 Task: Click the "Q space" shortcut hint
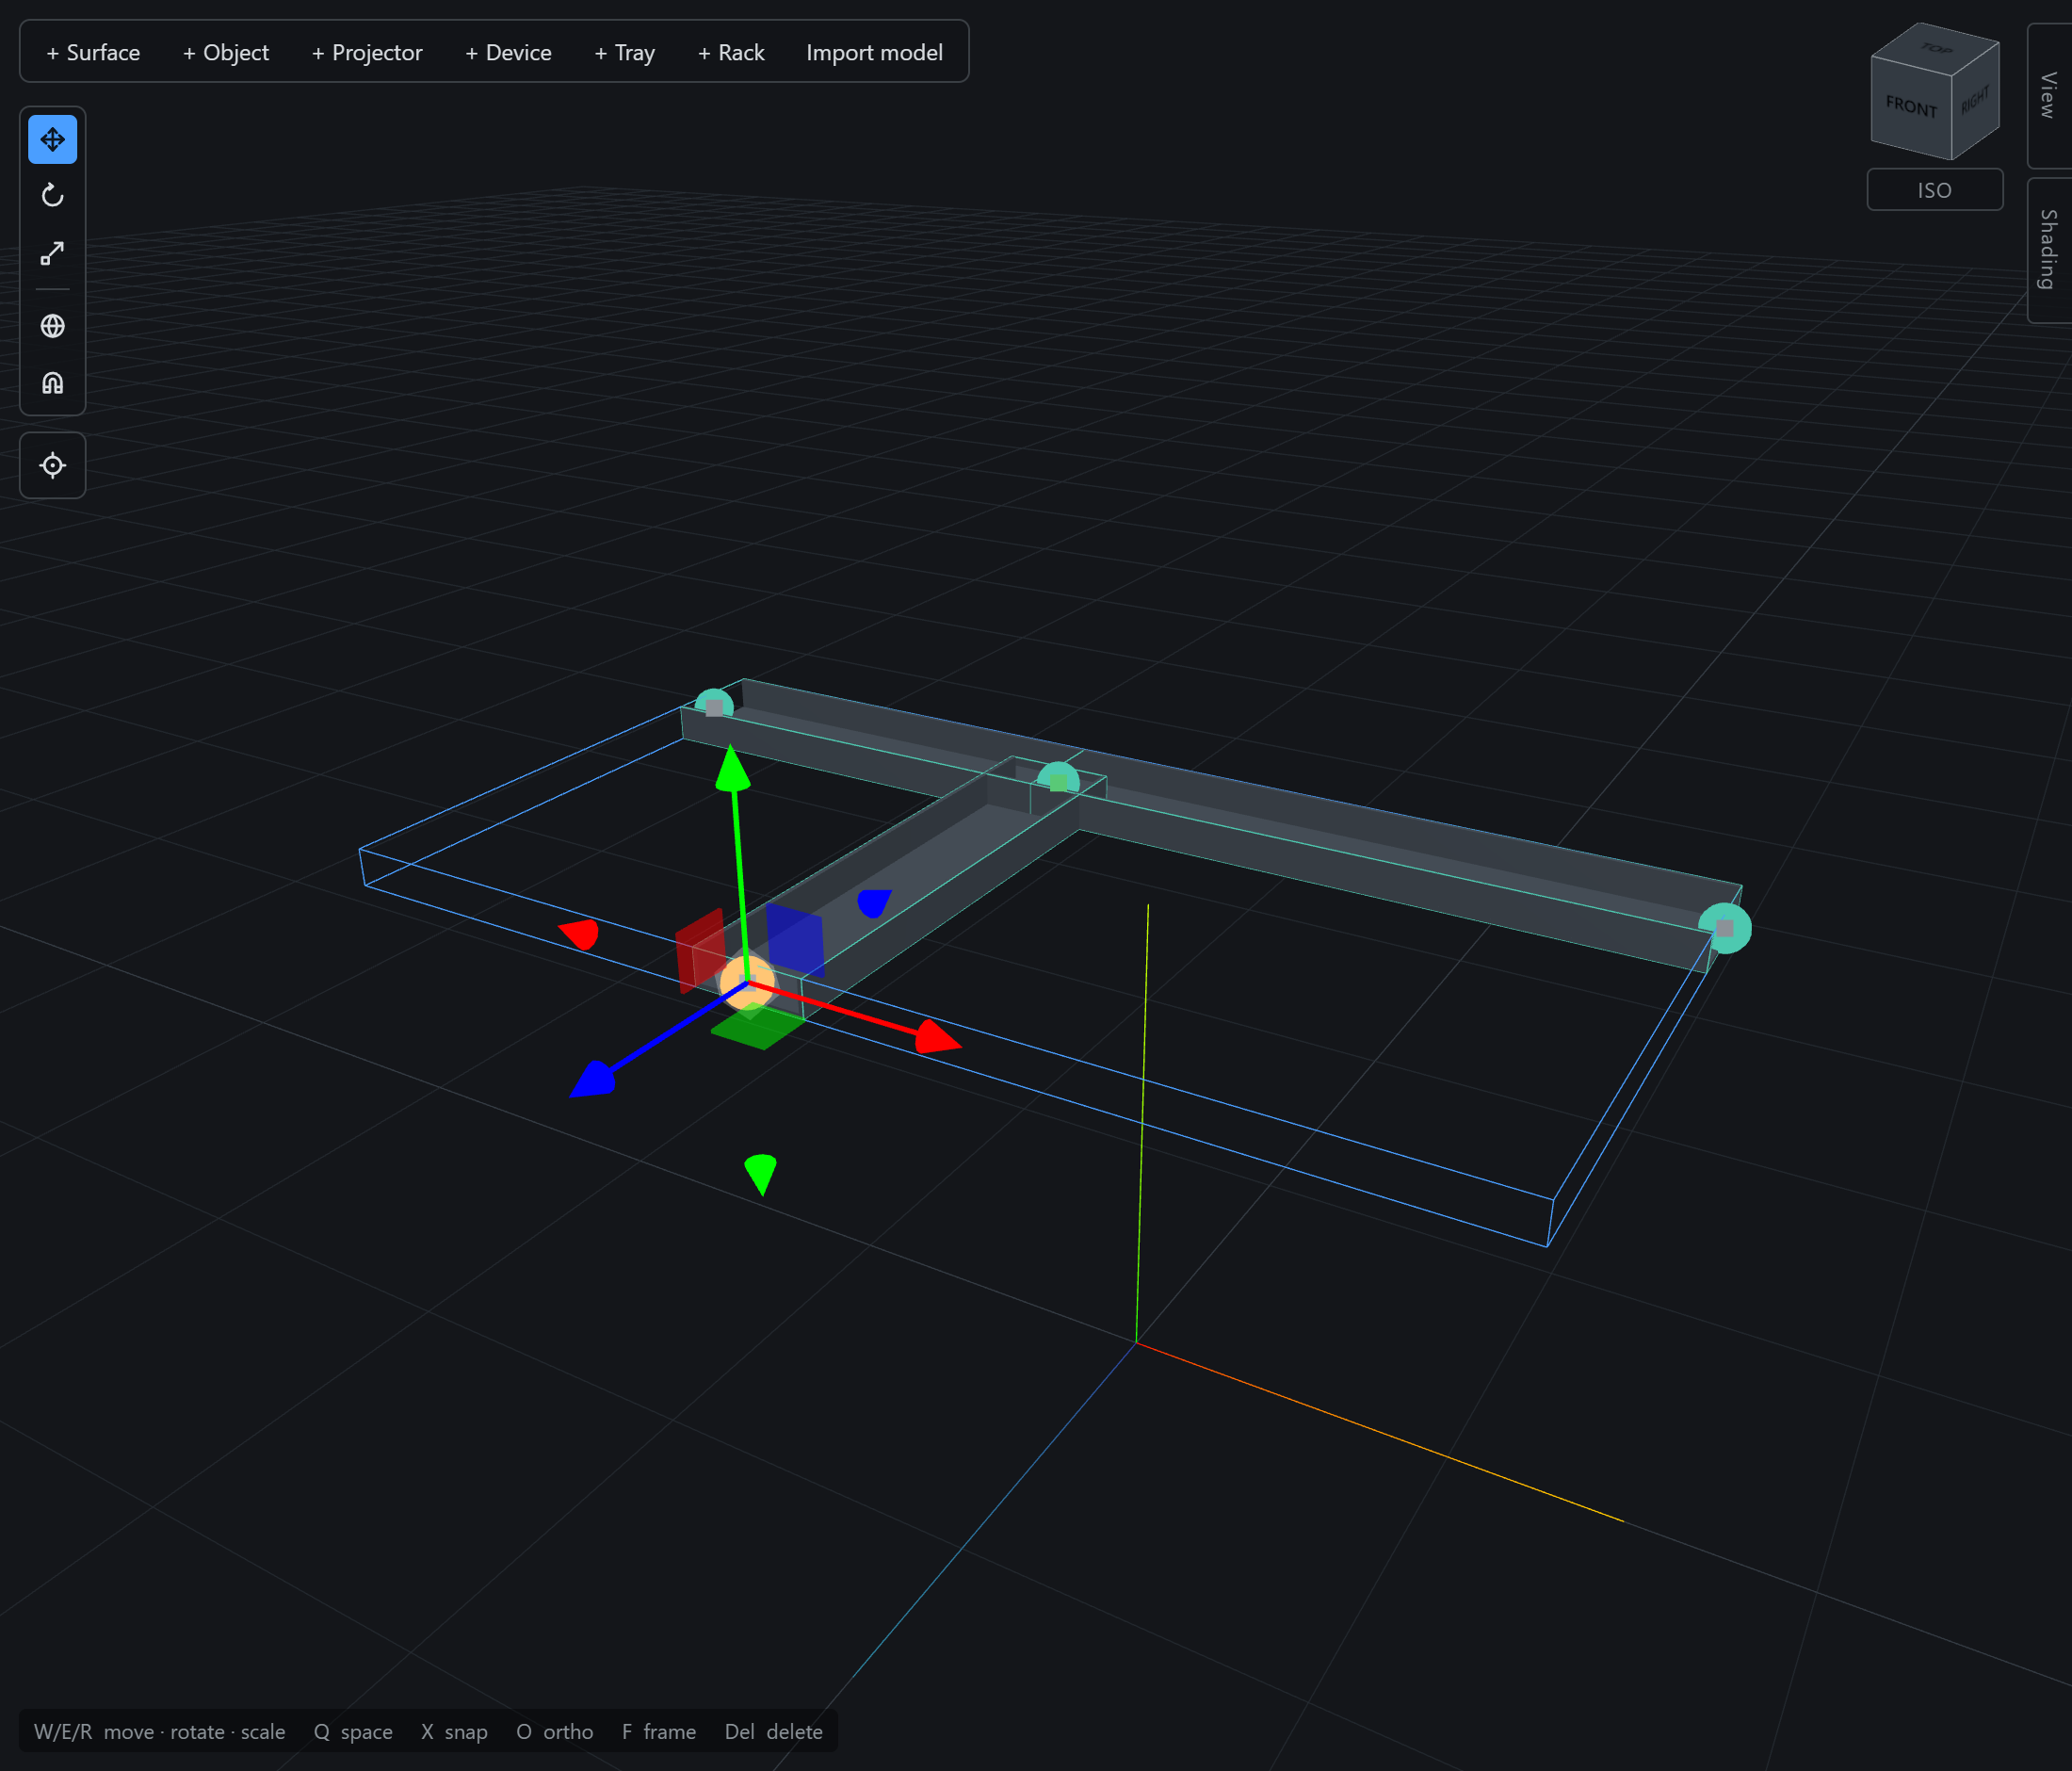[x=353, y=1731]
